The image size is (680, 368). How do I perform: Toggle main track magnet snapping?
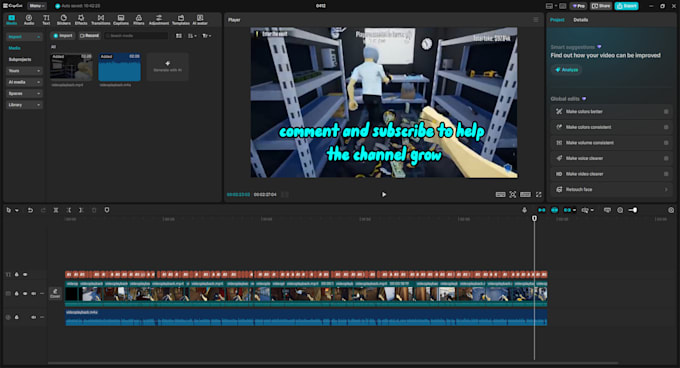[542, 210]
